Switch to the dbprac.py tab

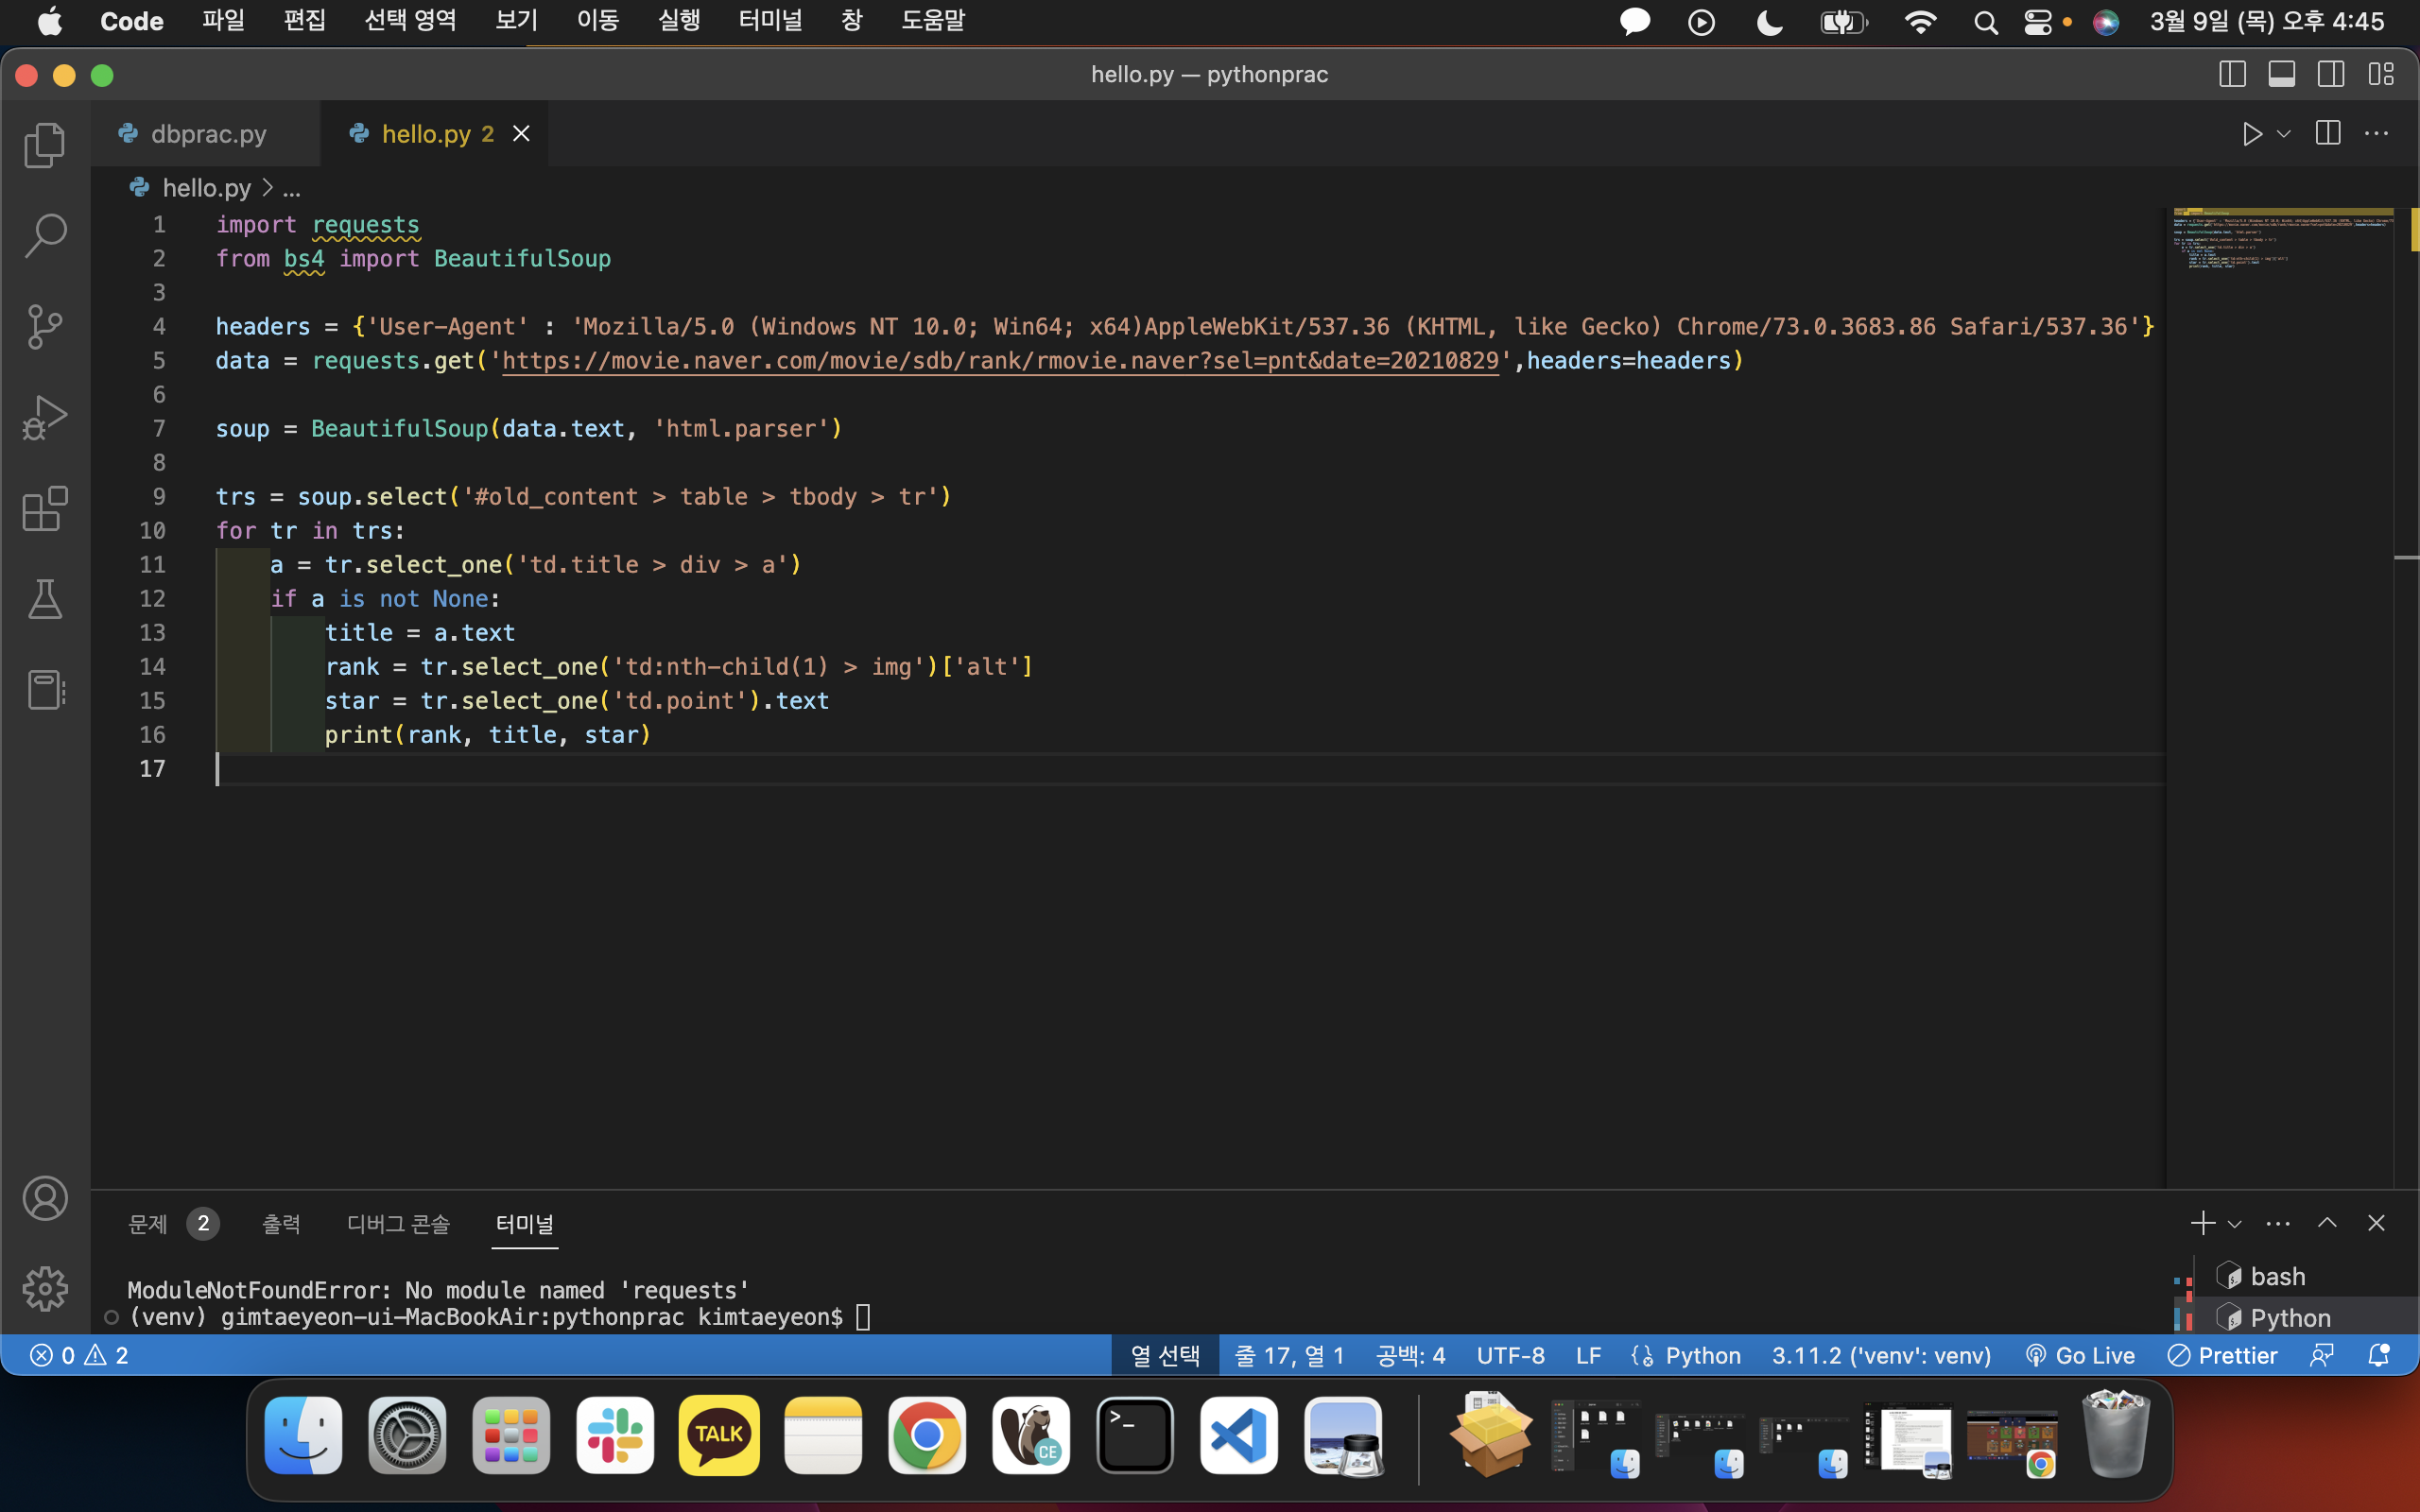(x=205, y=134)
